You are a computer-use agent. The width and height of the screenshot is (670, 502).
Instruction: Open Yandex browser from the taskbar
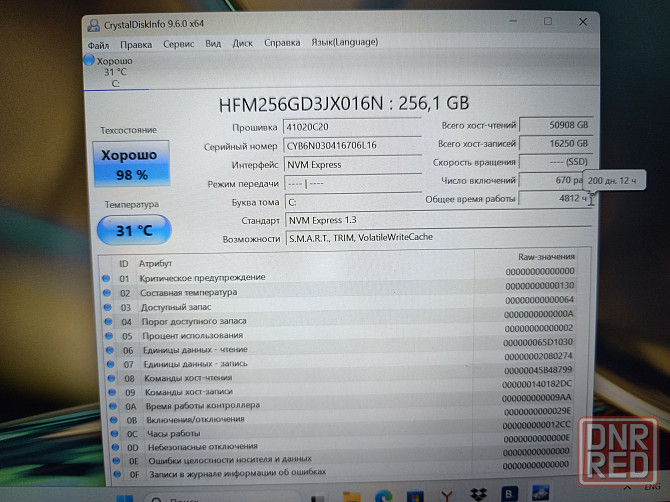[x=447, y=496]
